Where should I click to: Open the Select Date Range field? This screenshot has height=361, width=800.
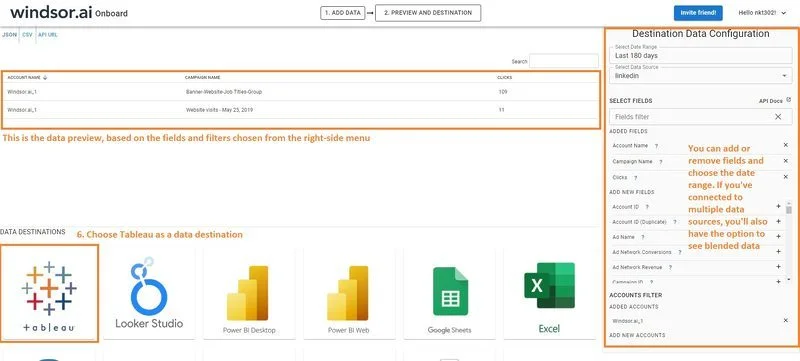pyautogui.click(x=701, y=55)
